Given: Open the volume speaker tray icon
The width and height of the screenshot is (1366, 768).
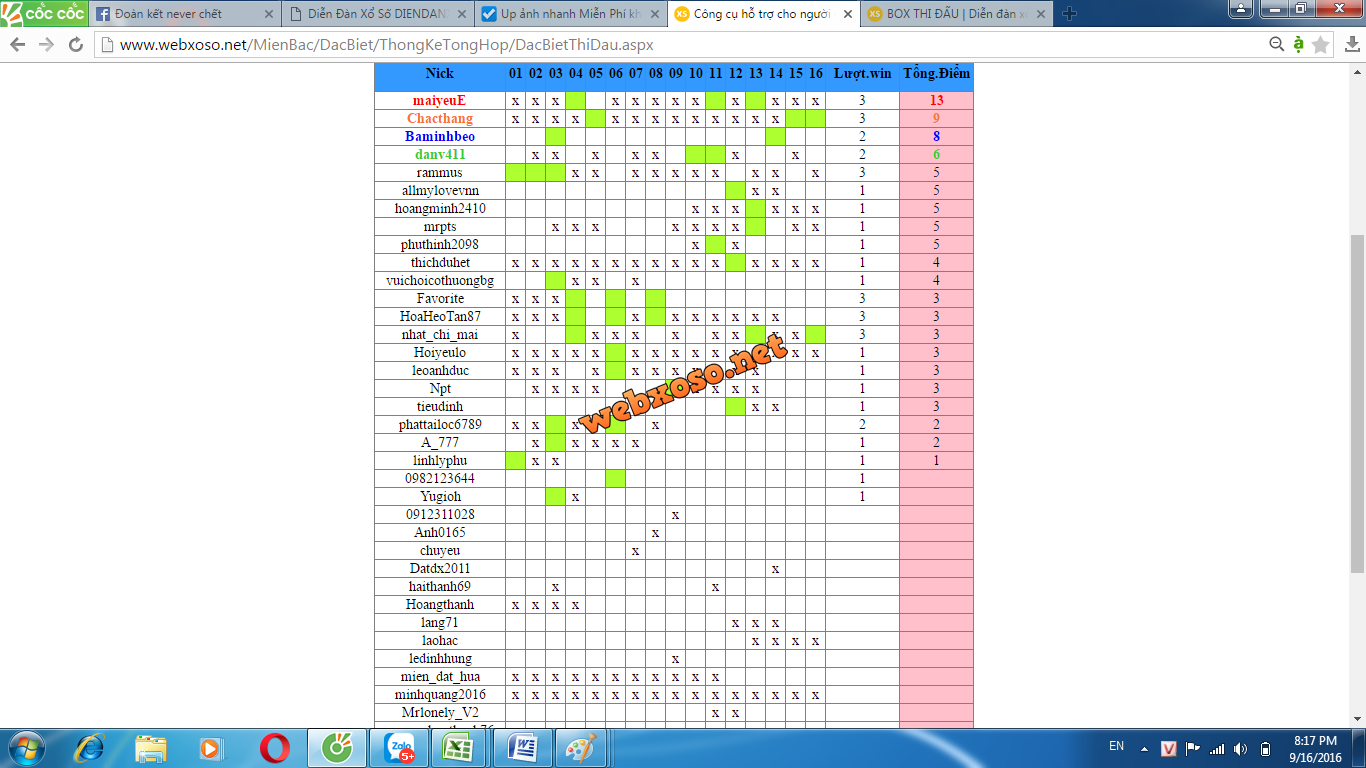Looking at the screenshot, I should (x=1241, y=748).
